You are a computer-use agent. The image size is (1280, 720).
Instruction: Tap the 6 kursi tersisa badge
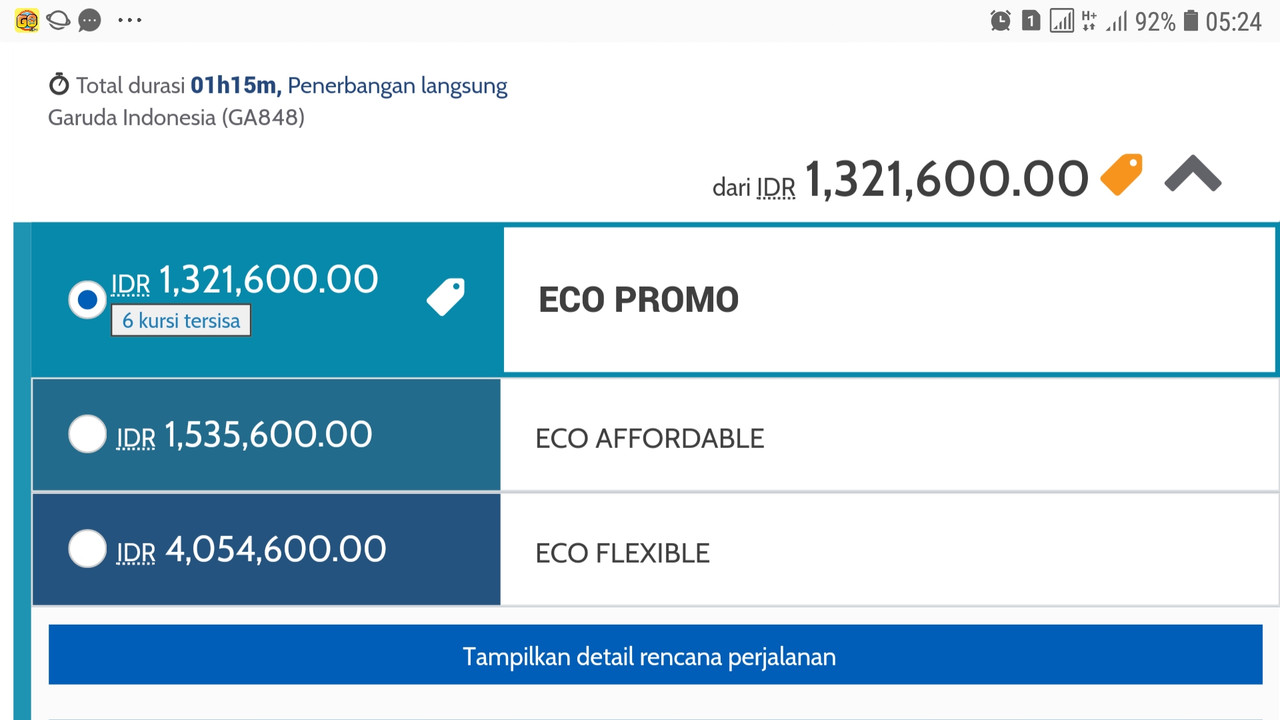pyautogui.click(x=181, y=321)
